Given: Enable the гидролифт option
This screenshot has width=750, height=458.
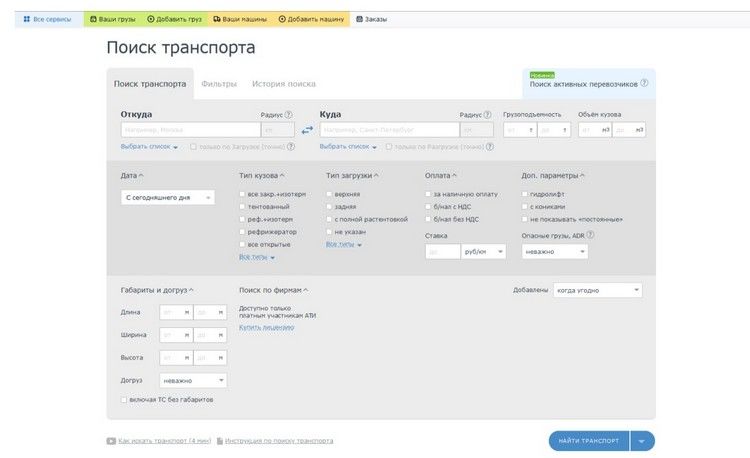Looking at the screenshot, I should point(525,193).
